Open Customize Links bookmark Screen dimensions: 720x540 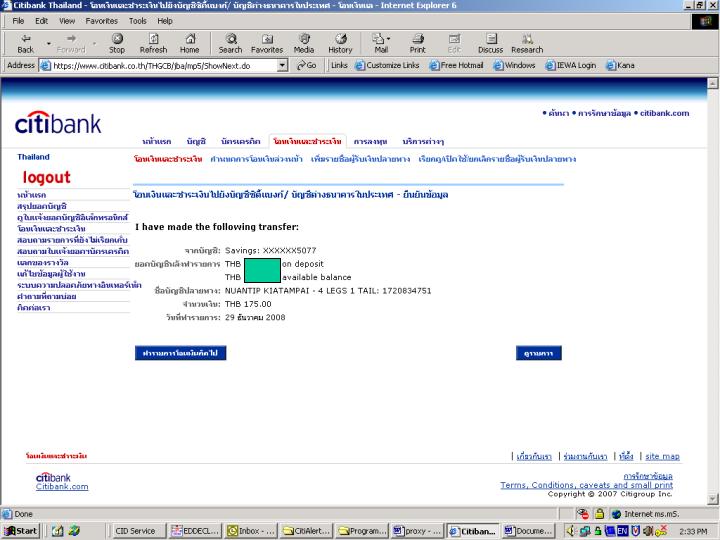pos(388,66)
